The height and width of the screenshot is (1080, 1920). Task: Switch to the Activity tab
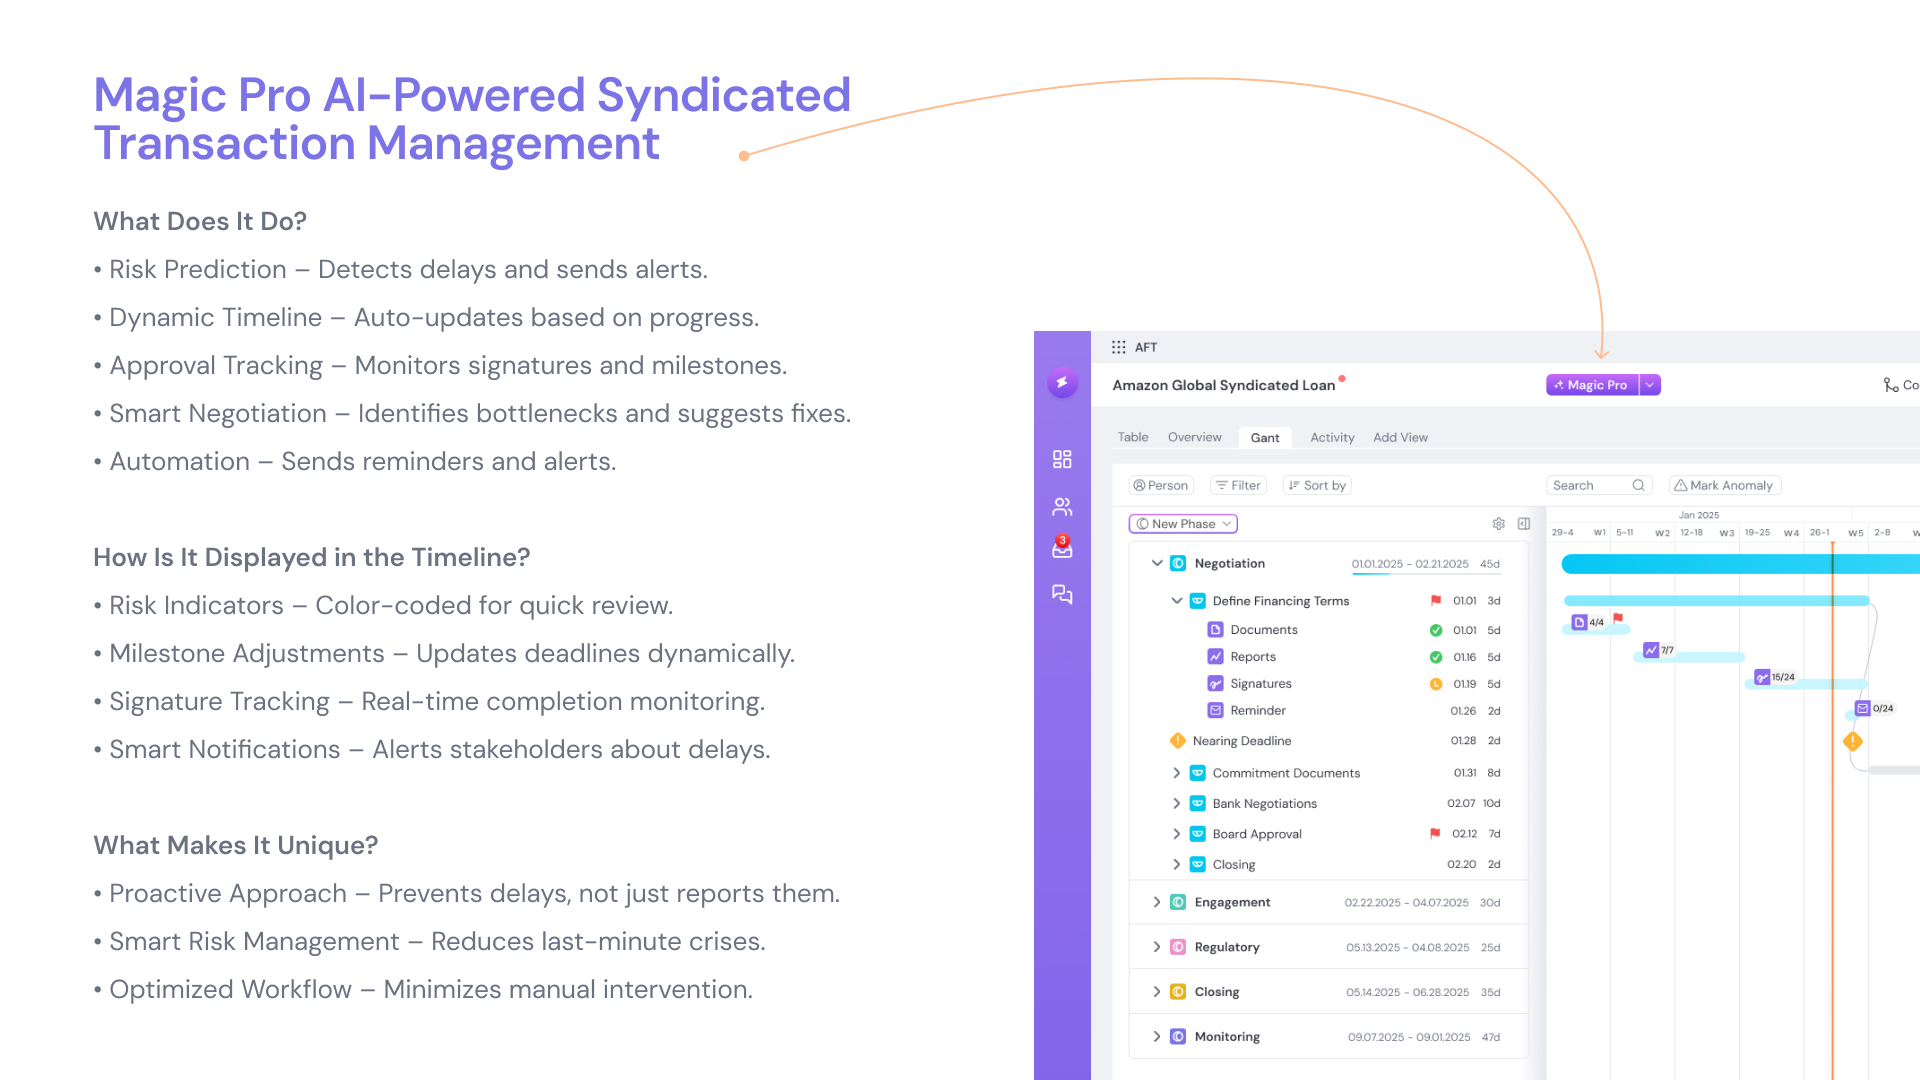[1332, 437]
